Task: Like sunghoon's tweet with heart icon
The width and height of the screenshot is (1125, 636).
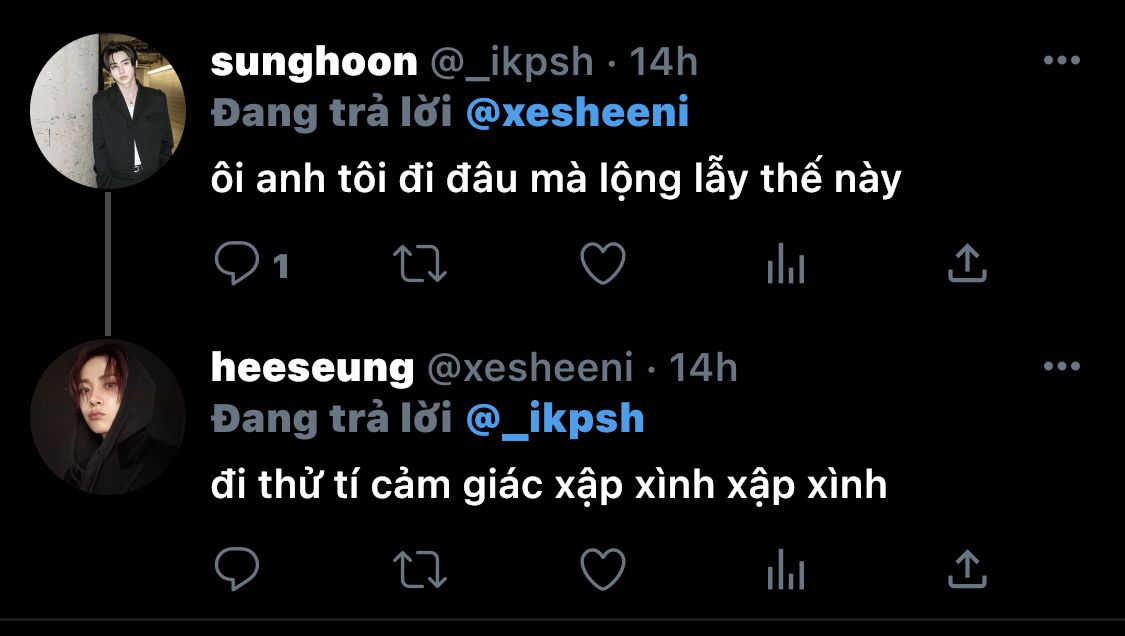Action: pyautogui.click(x=603, y=263)
